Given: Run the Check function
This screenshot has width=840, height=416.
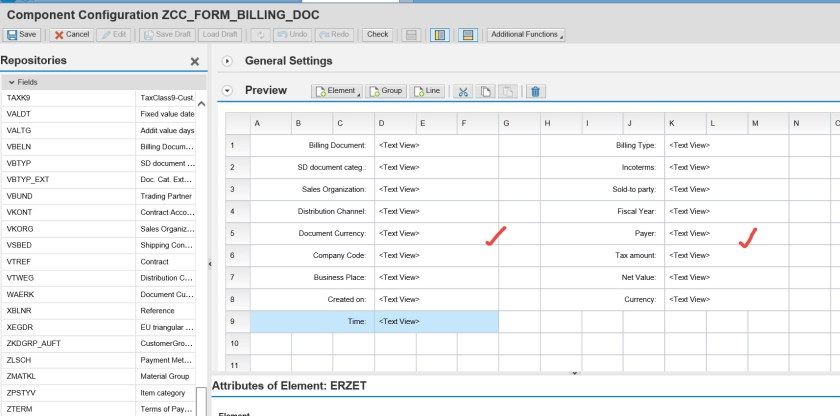Looking at the screenshot, I should tap(377, 34).
